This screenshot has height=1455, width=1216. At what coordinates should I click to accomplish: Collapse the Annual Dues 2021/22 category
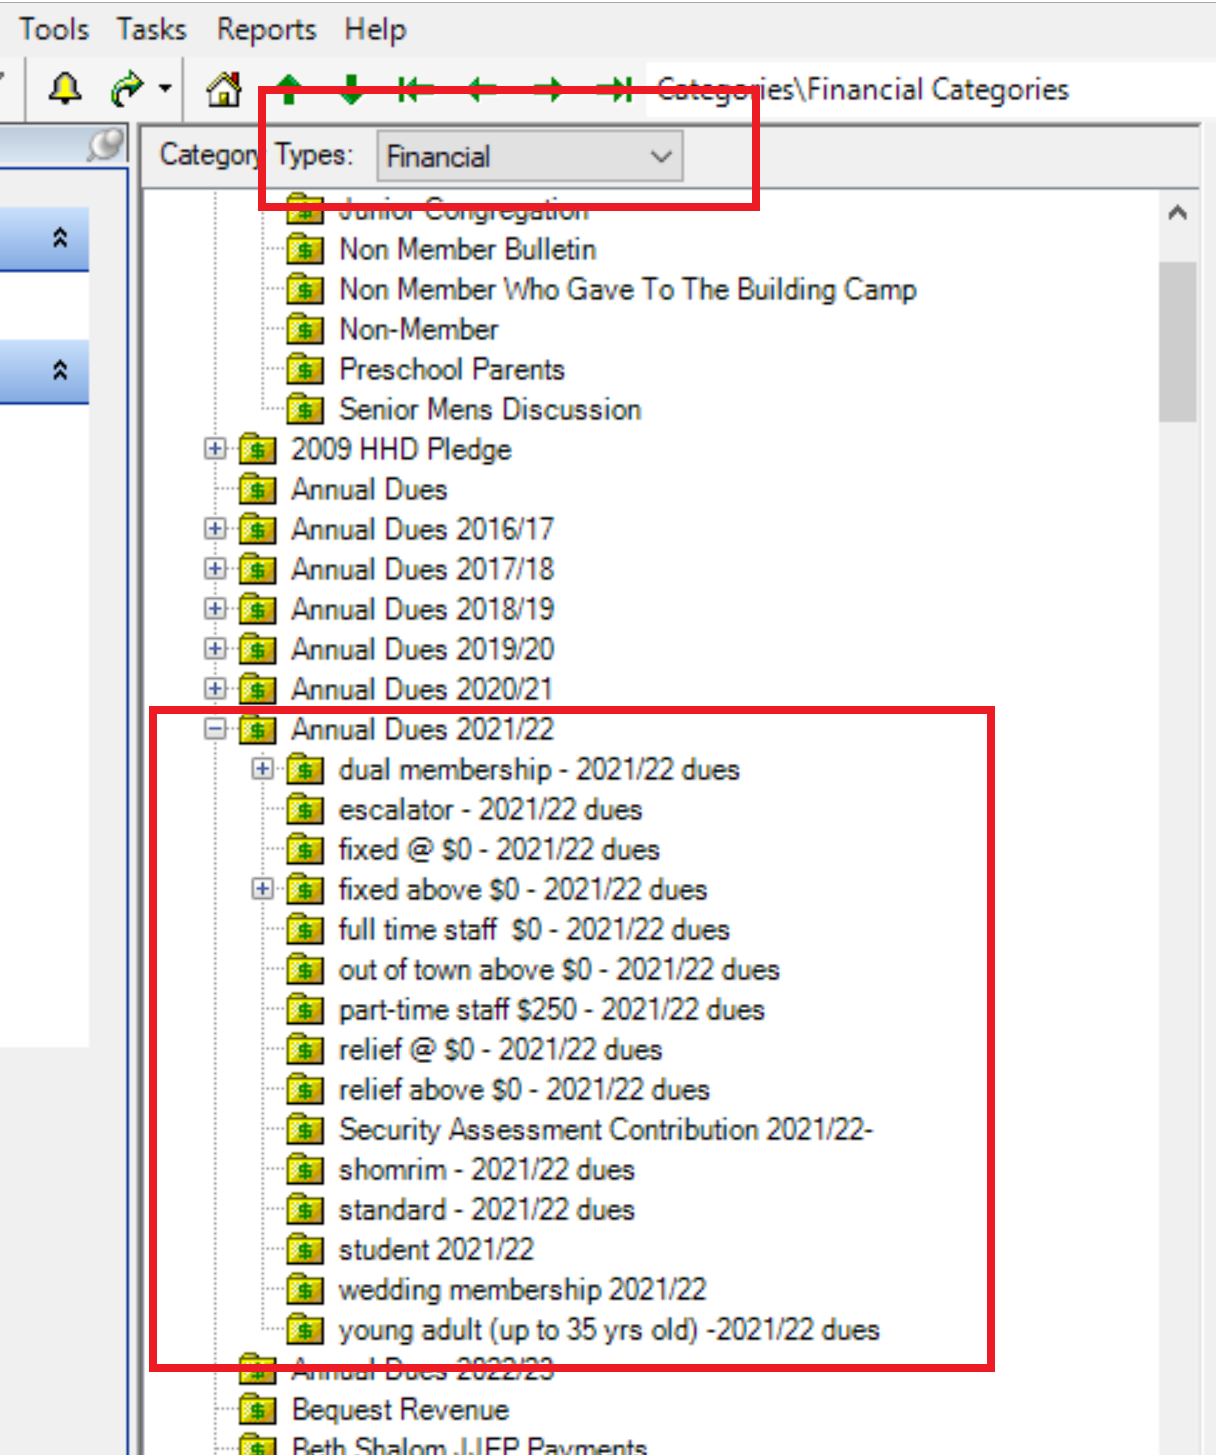(214, 729)
